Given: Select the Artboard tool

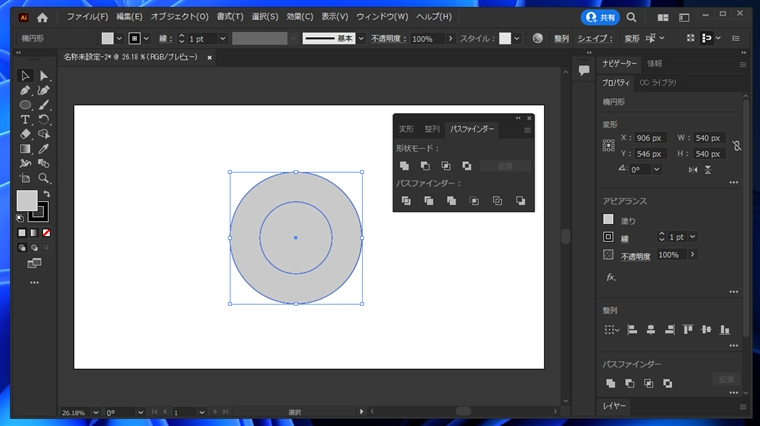Looking at the screenshot, I should (x=25, y=178).
